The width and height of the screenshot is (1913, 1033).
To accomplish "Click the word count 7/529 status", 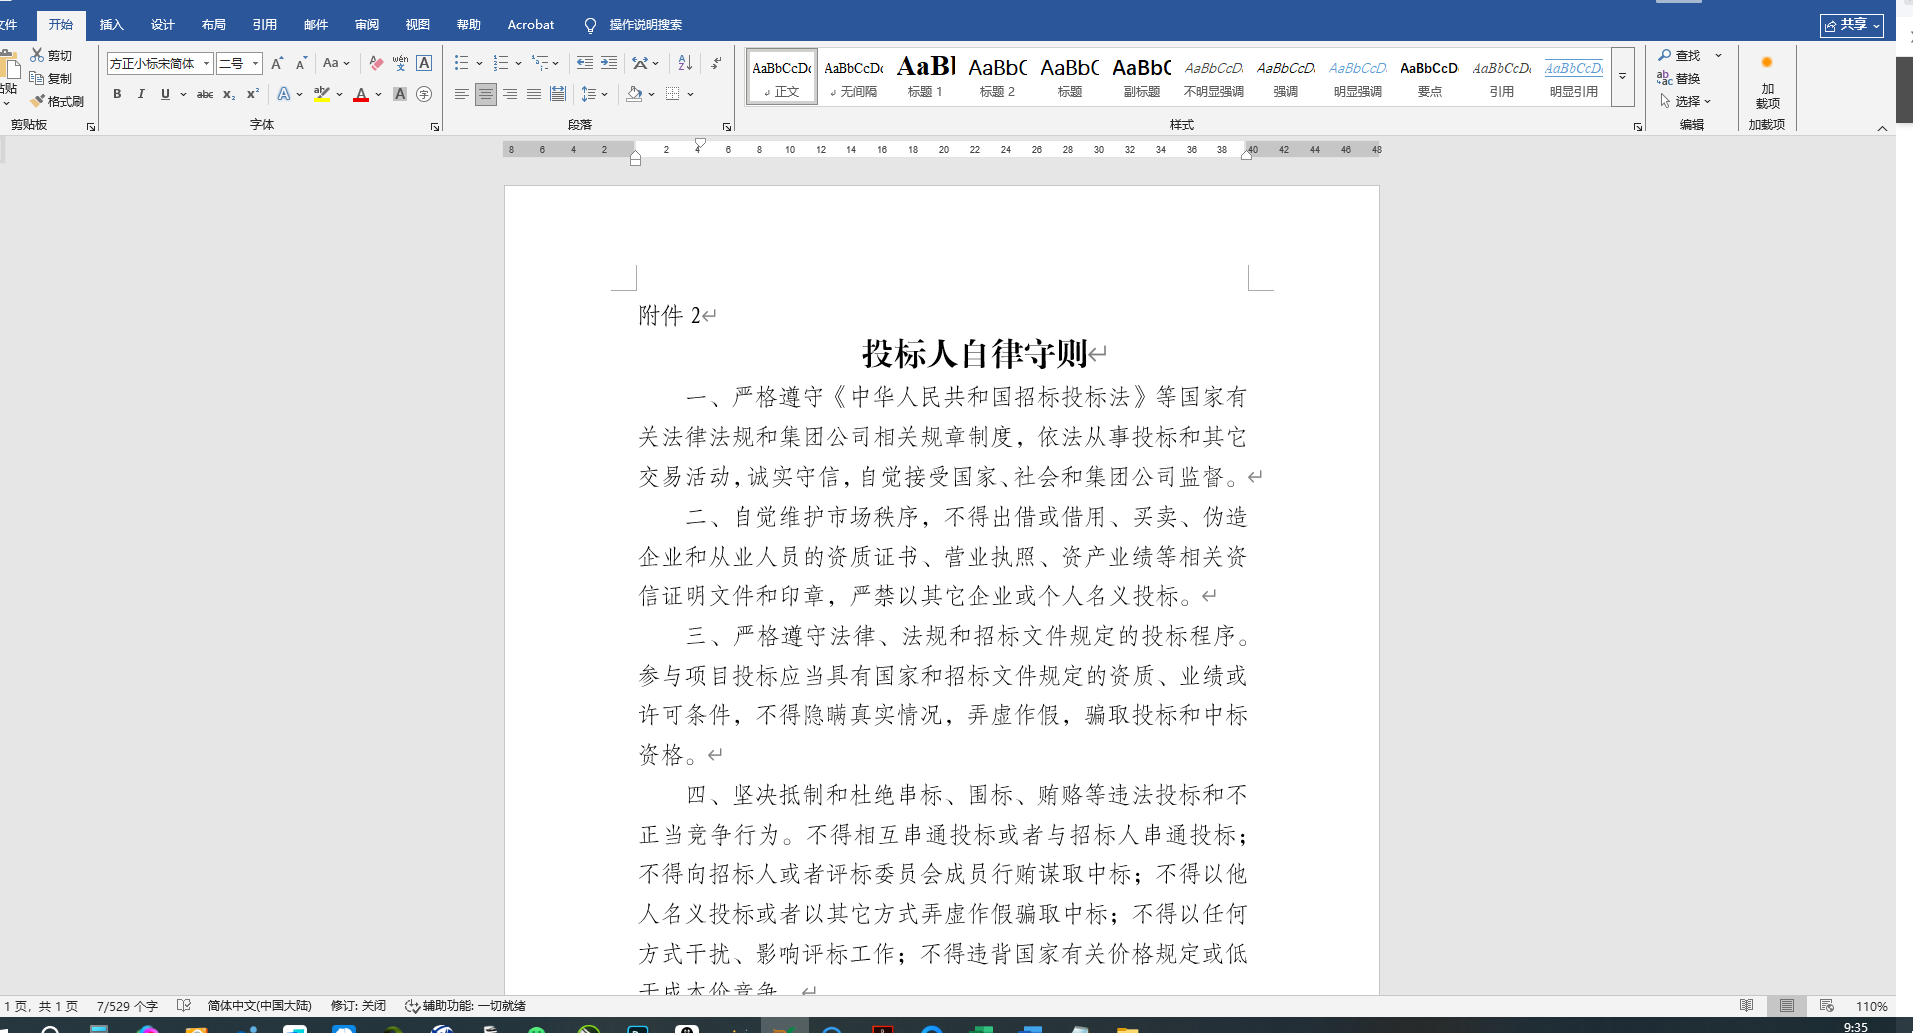I will (127, 1006).
